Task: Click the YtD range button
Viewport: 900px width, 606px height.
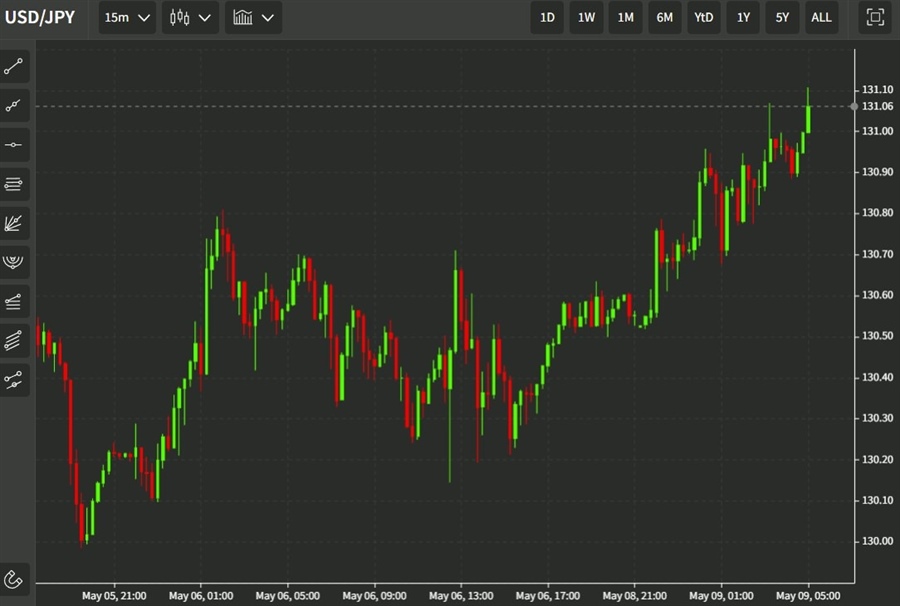Action: [x=704, y=17]
